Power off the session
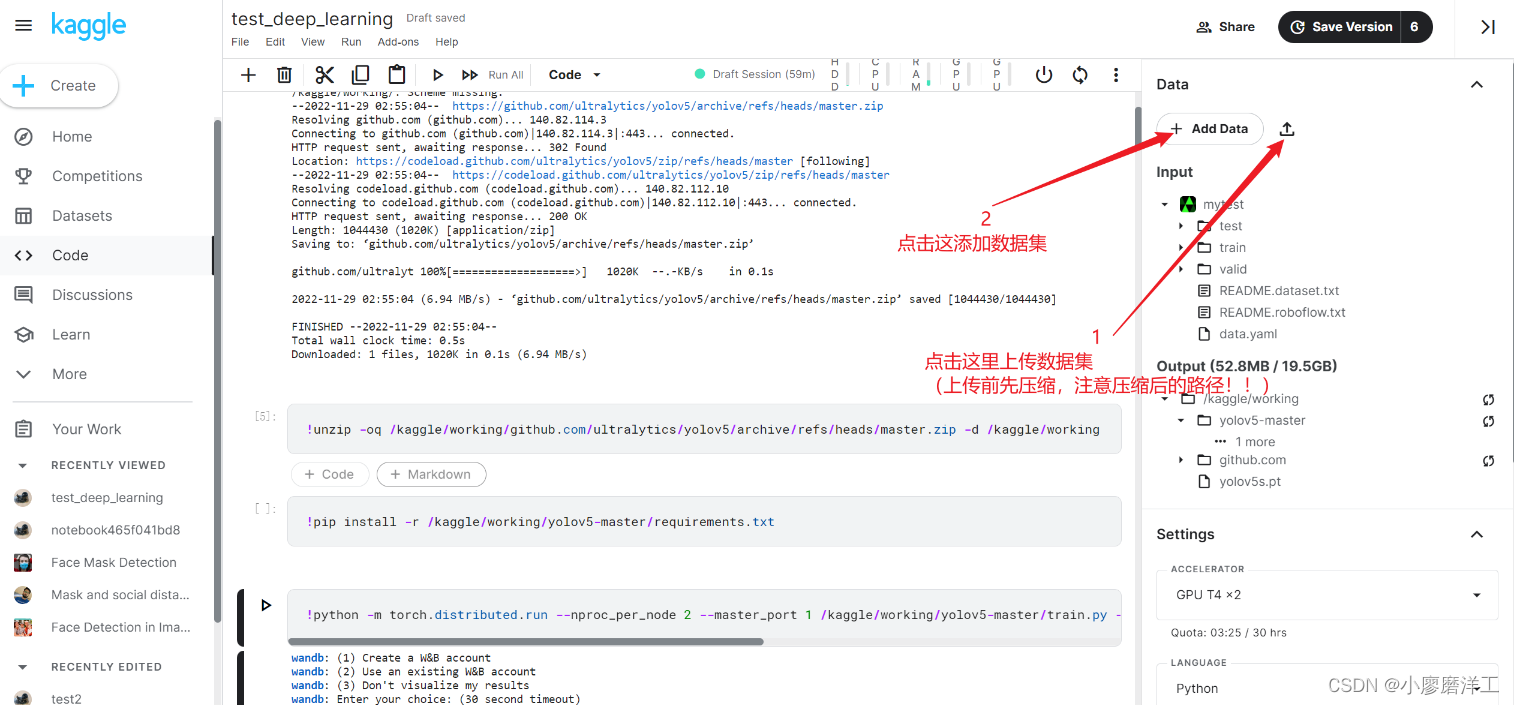 [1044, 75]
